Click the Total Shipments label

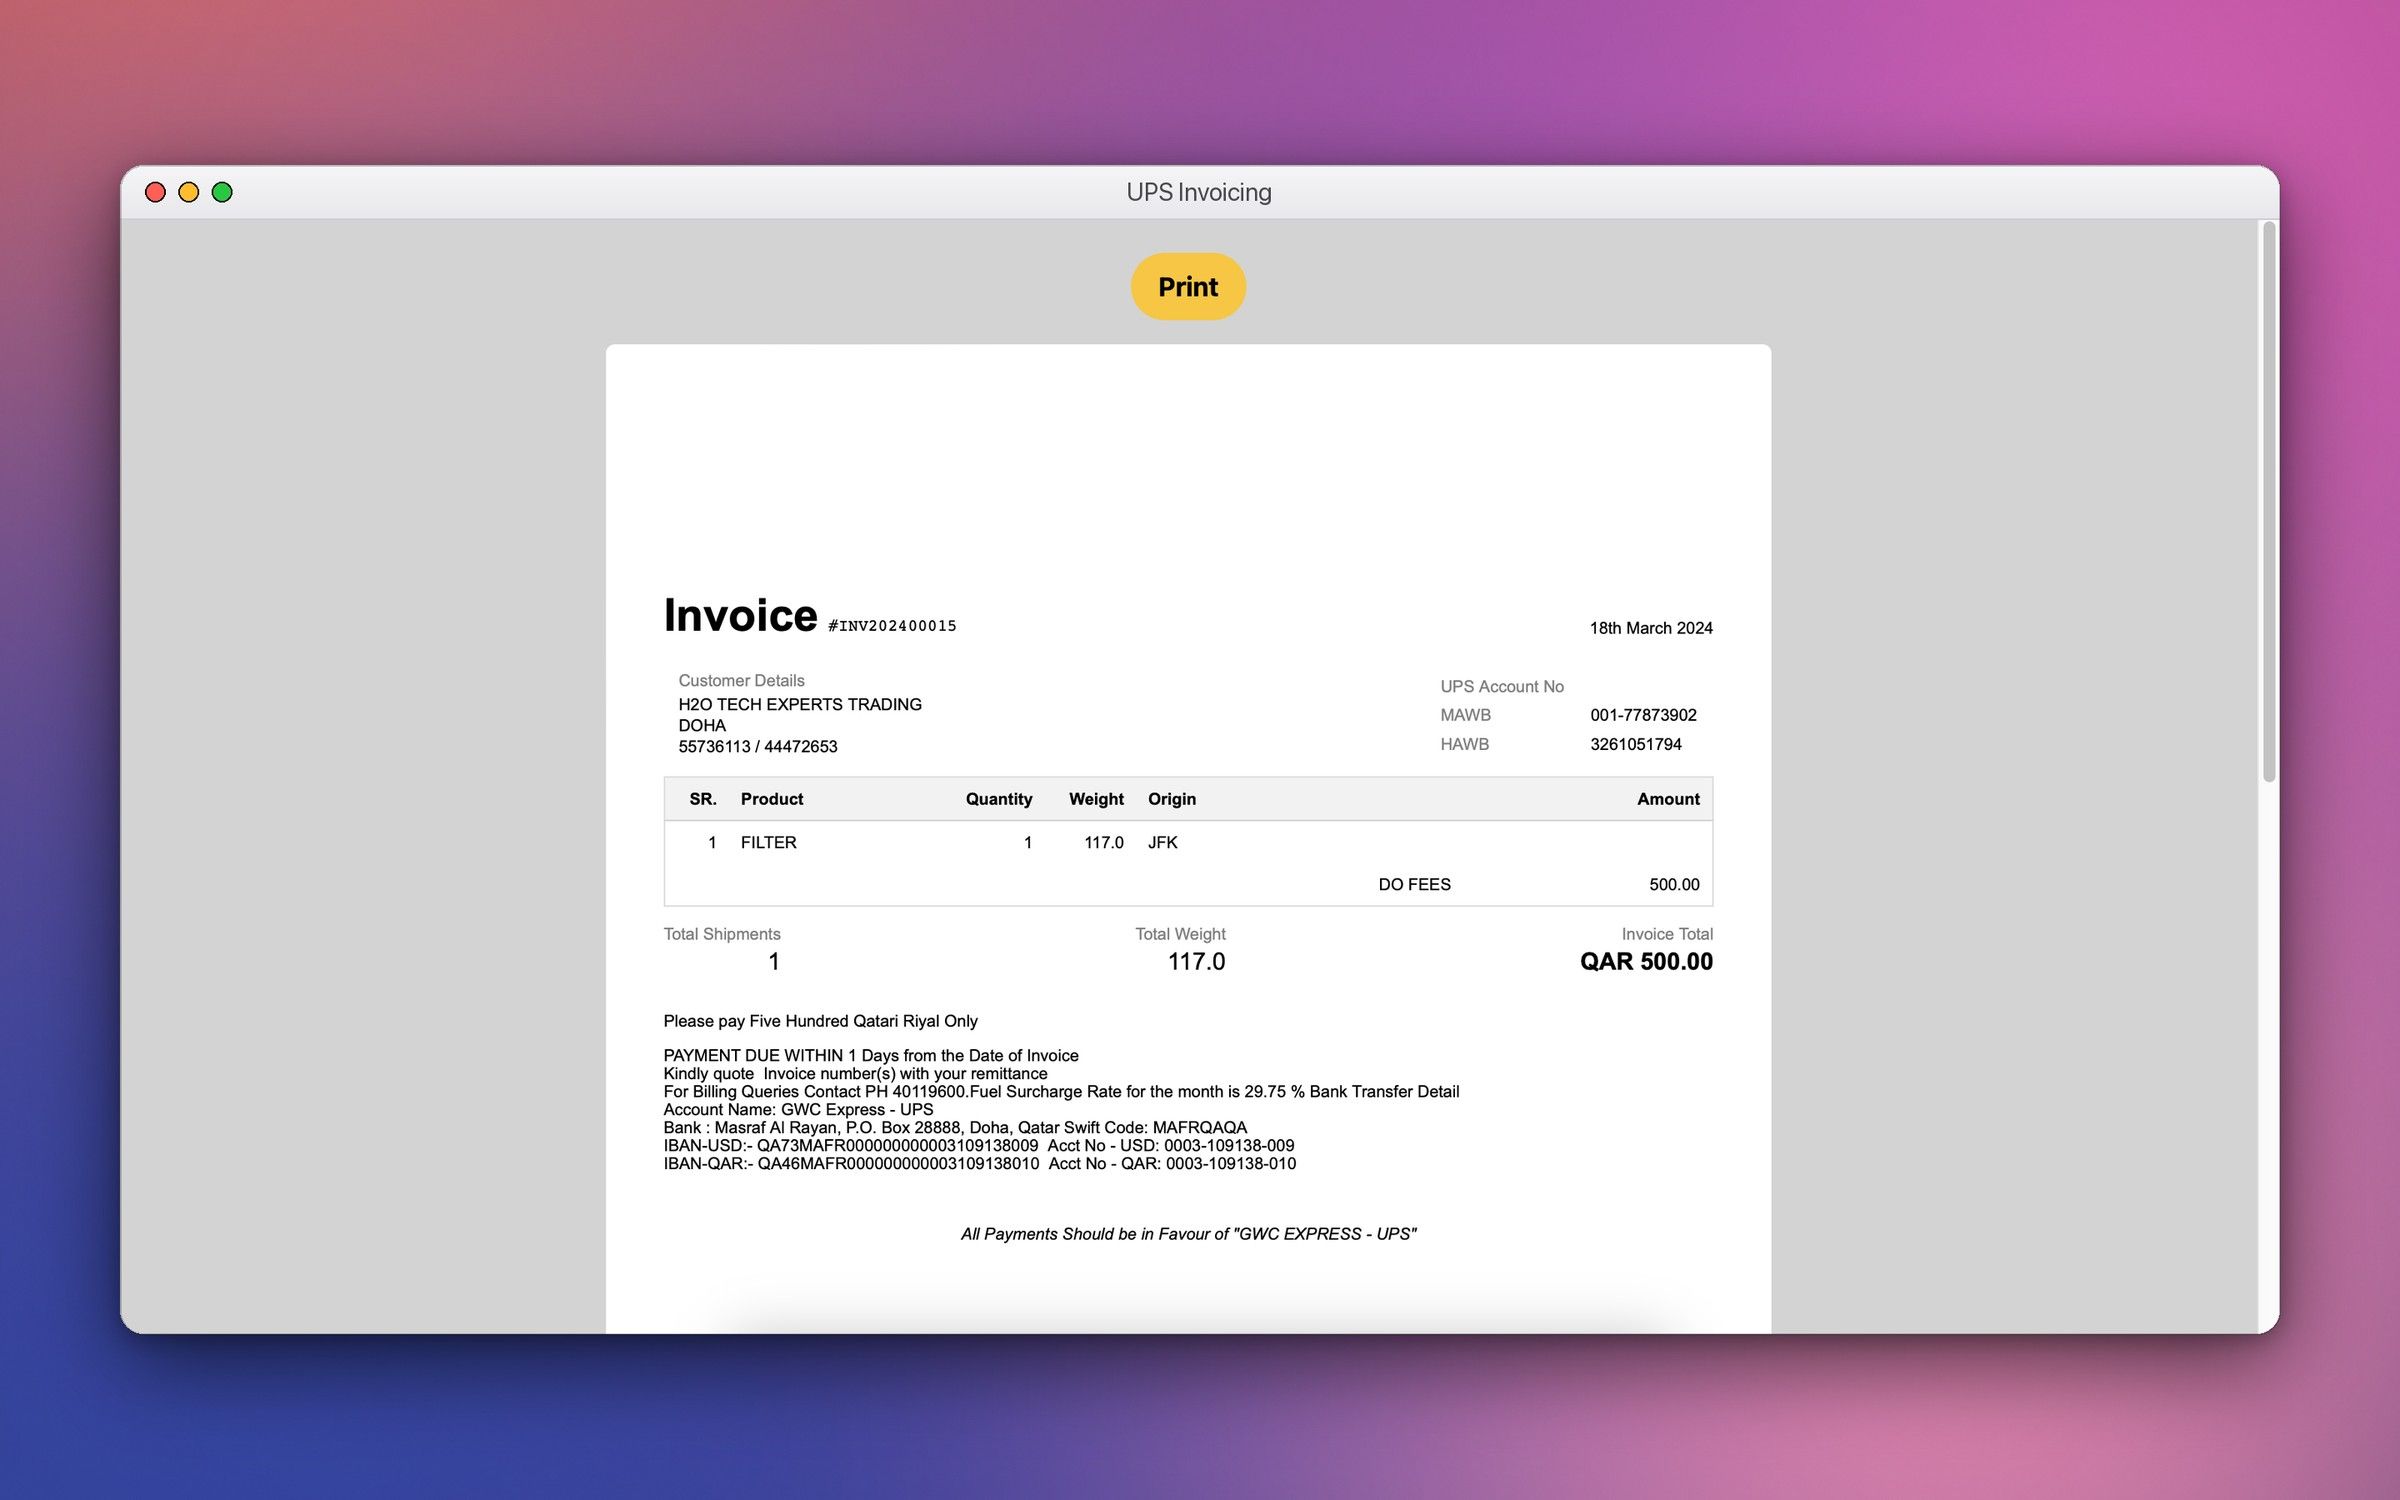tap(722, 934)
